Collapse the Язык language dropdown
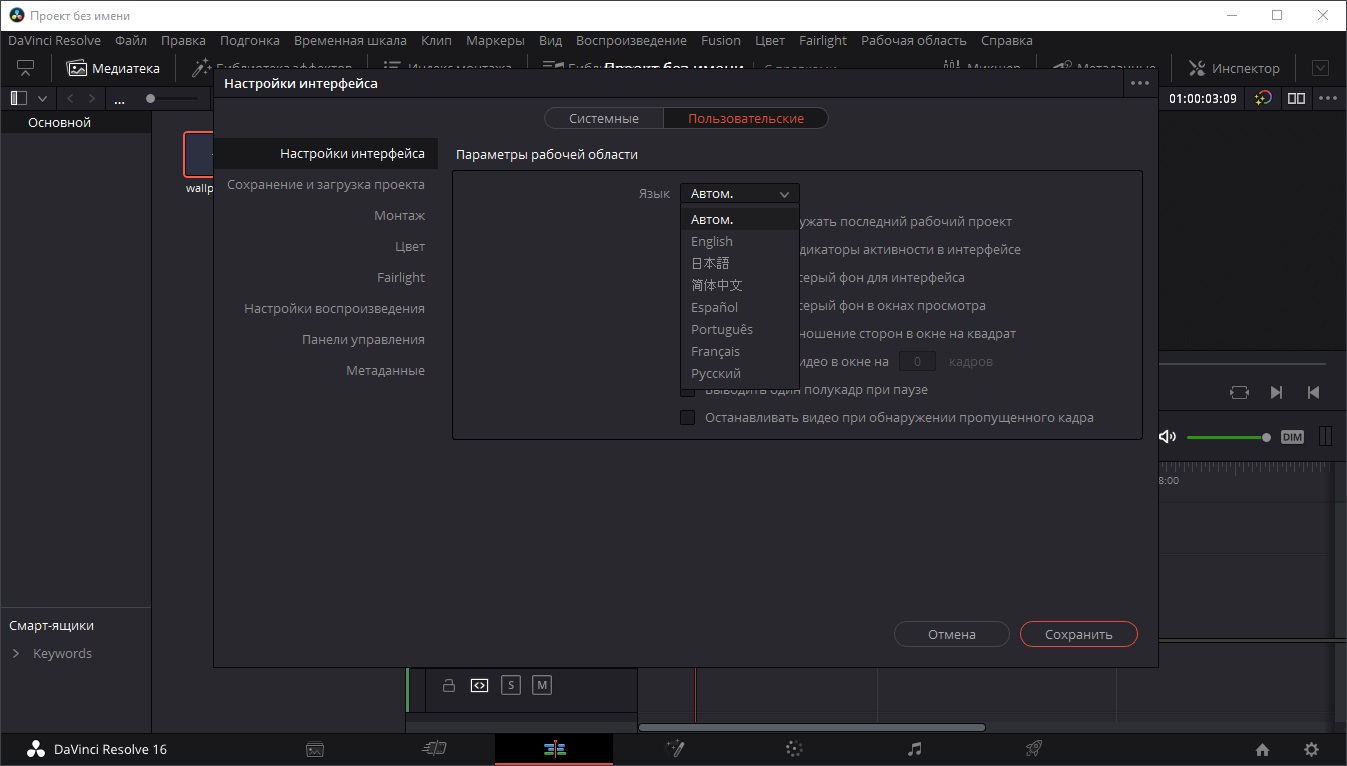The height and width of the screenshot is (766, 1347). [739, 194]
